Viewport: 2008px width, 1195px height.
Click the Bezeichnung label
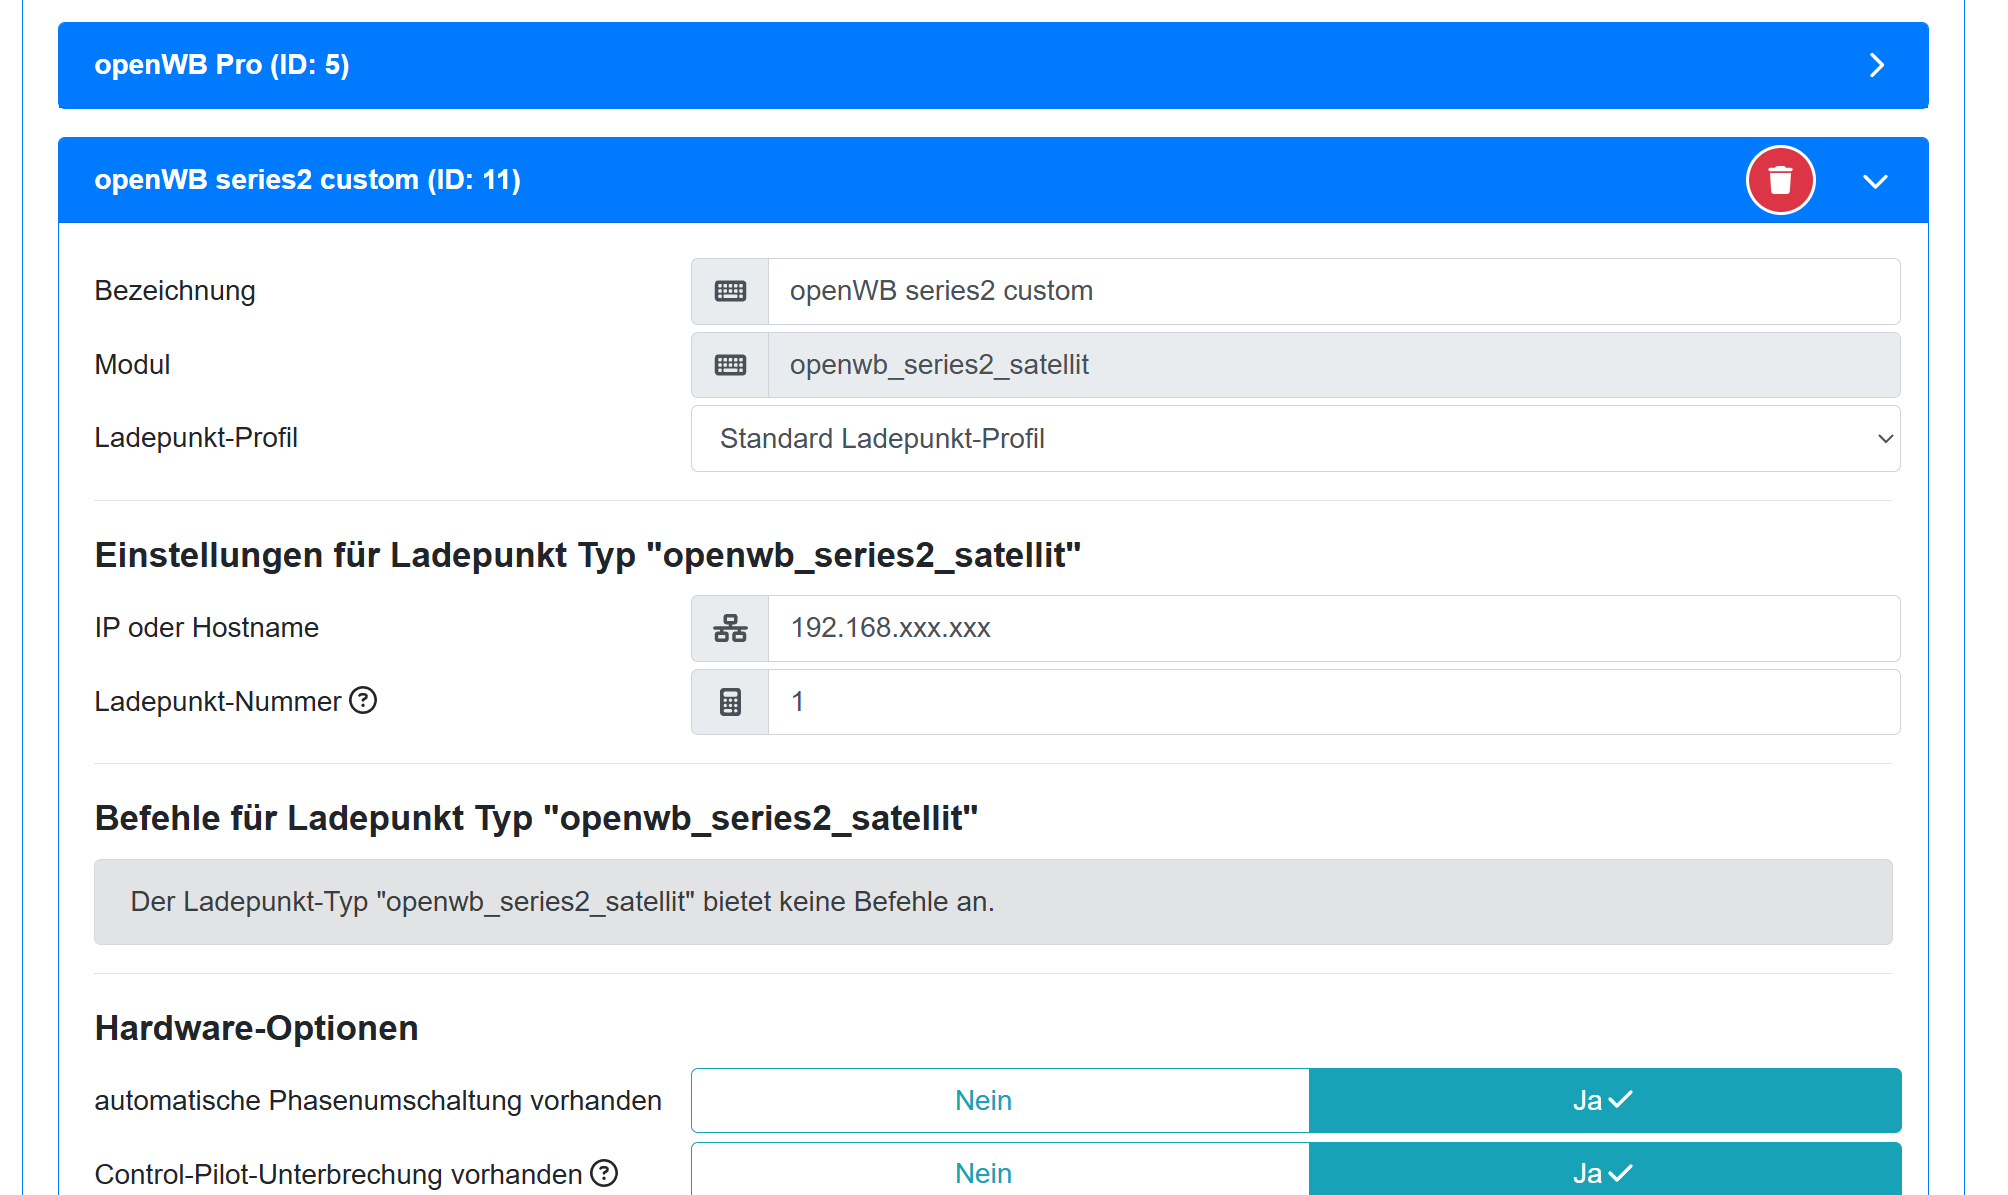coord(175,291)
